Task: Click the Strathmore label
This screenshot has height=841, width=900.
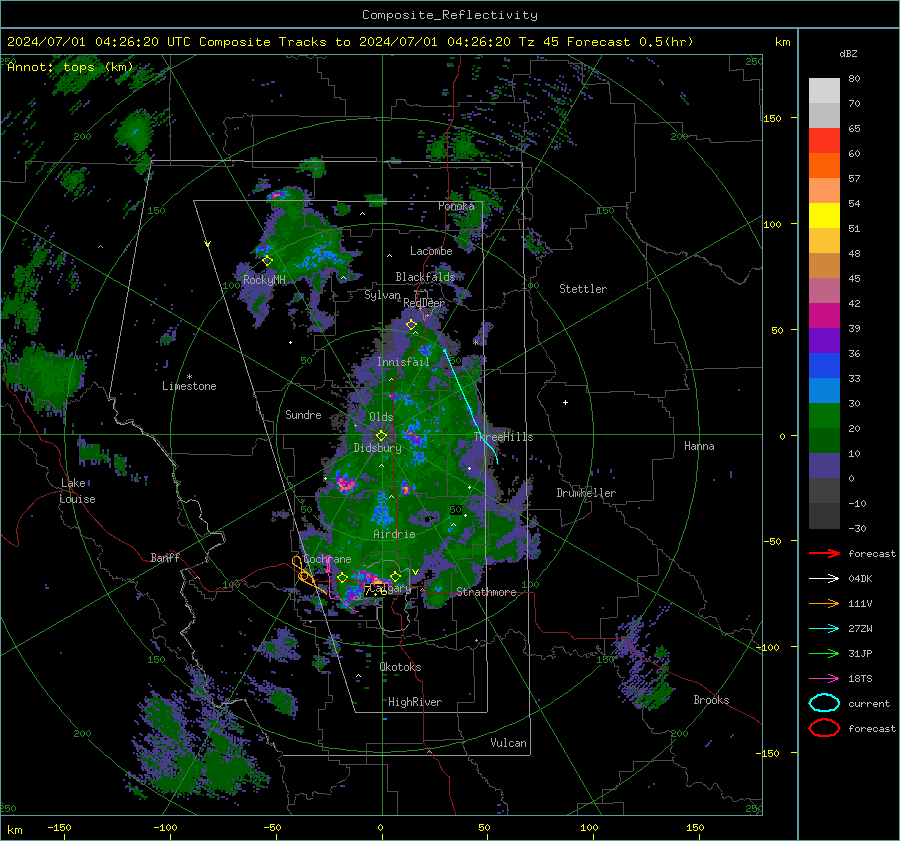Action: point(486,592)
